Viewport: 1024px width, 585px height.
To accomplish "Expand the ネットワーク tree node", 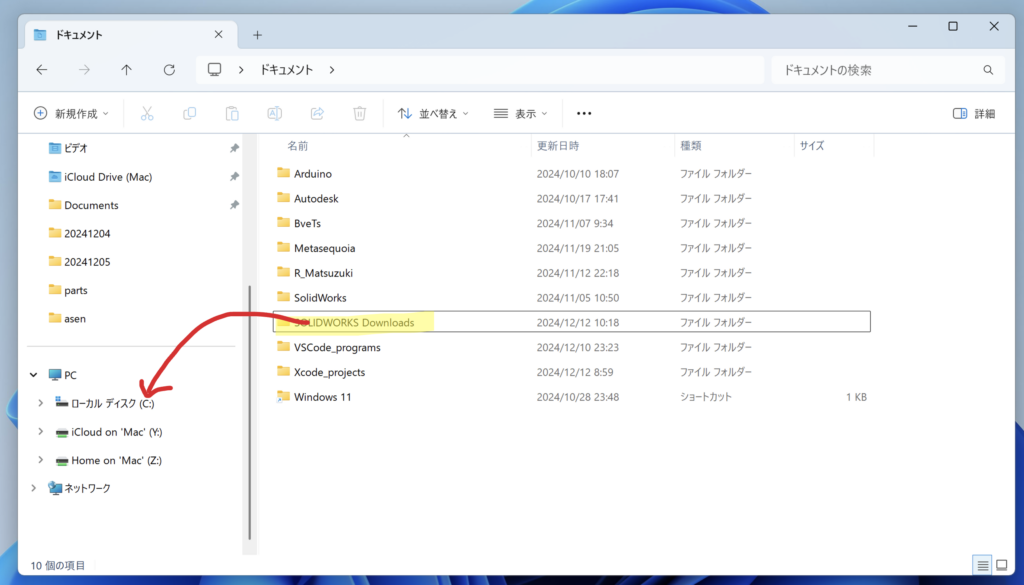I will click(x=33, y=488).
